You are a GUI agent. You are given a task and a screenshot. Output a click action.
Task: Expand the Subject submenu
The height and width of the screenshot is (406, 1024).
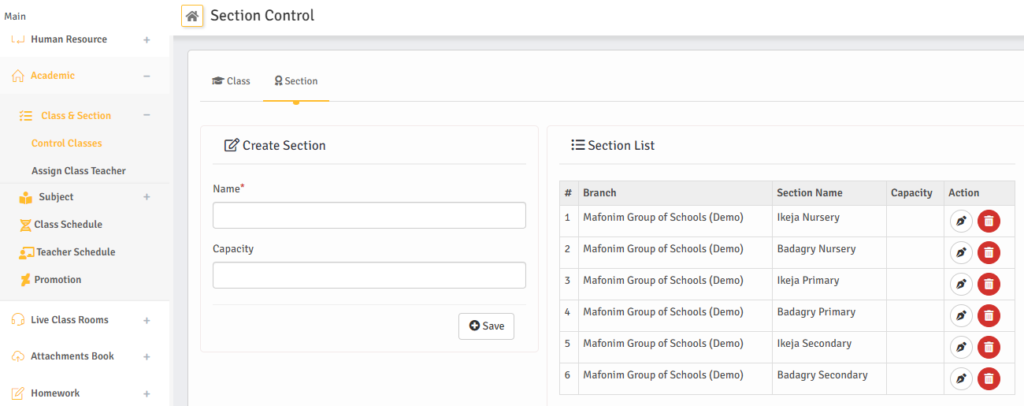coord(147,197)
